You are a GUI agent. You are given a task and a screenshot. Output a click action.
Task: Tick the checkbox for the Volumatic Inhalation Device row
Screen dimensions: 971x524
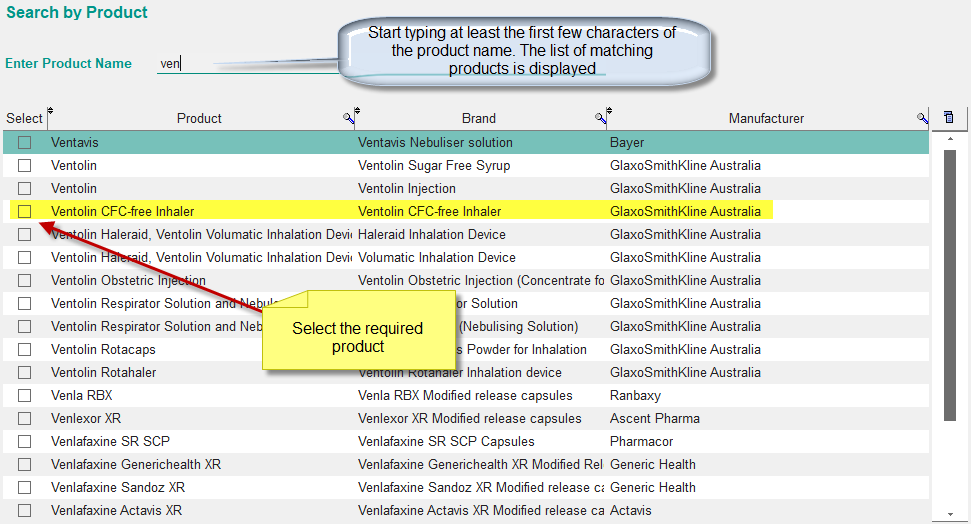pyautogui.click(x=24, y=257)
